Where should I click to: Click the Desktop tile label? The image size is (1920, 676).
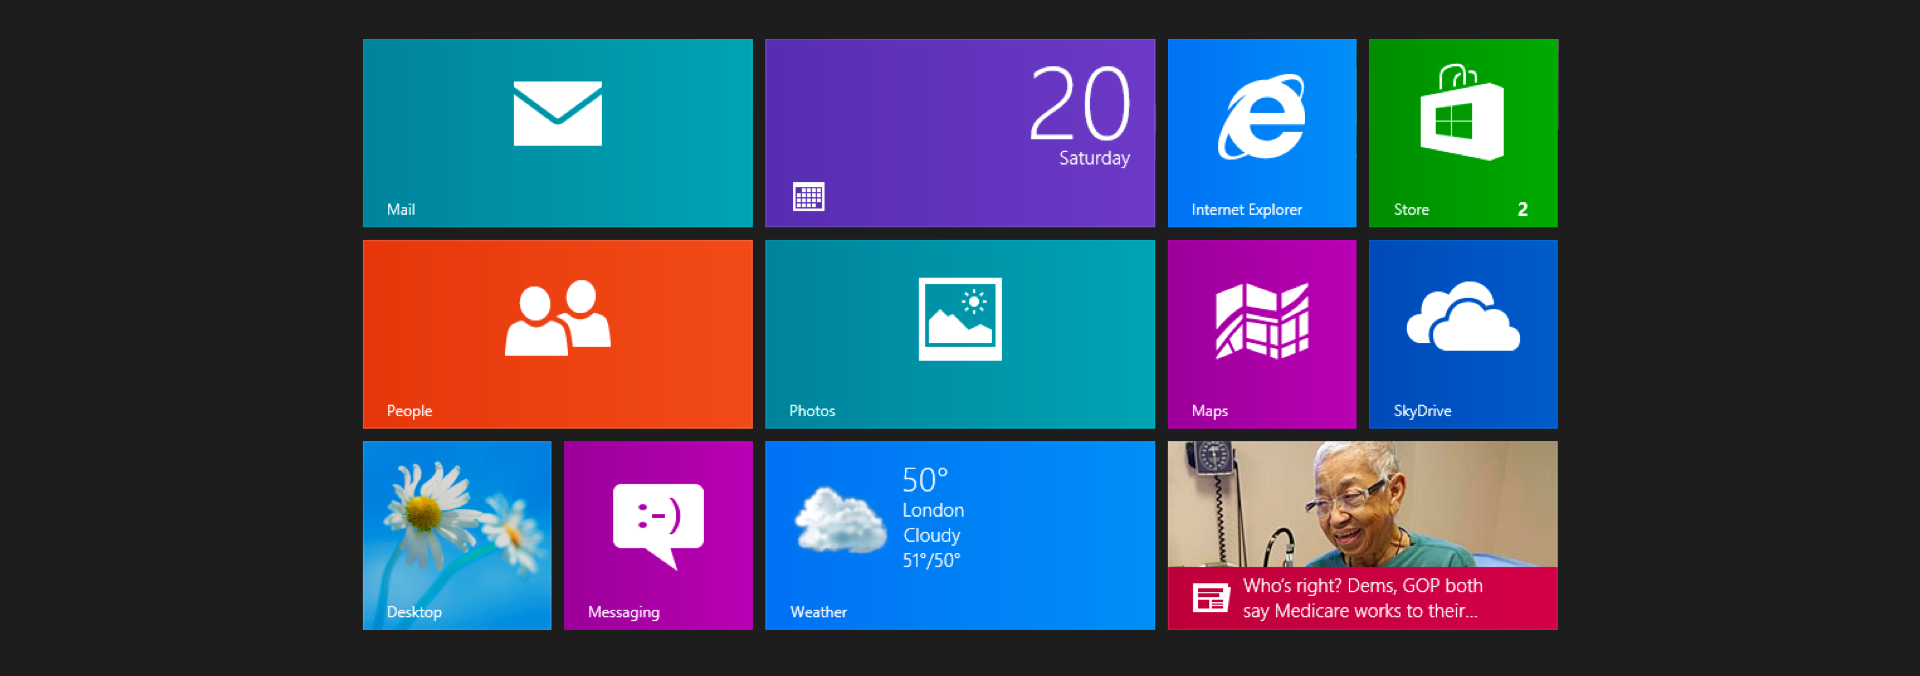414,612
